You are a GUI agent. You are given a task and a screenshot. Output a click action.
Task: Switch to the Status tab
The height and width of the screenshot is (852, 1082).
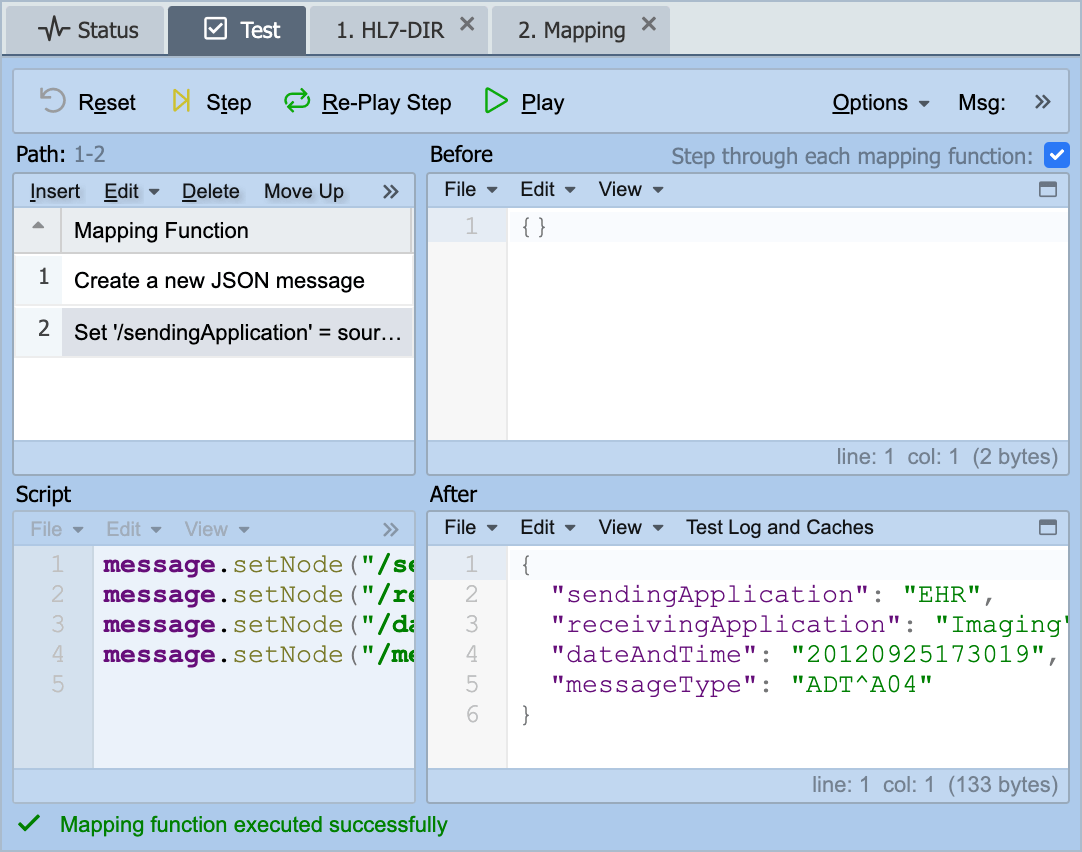pos(88,30)
